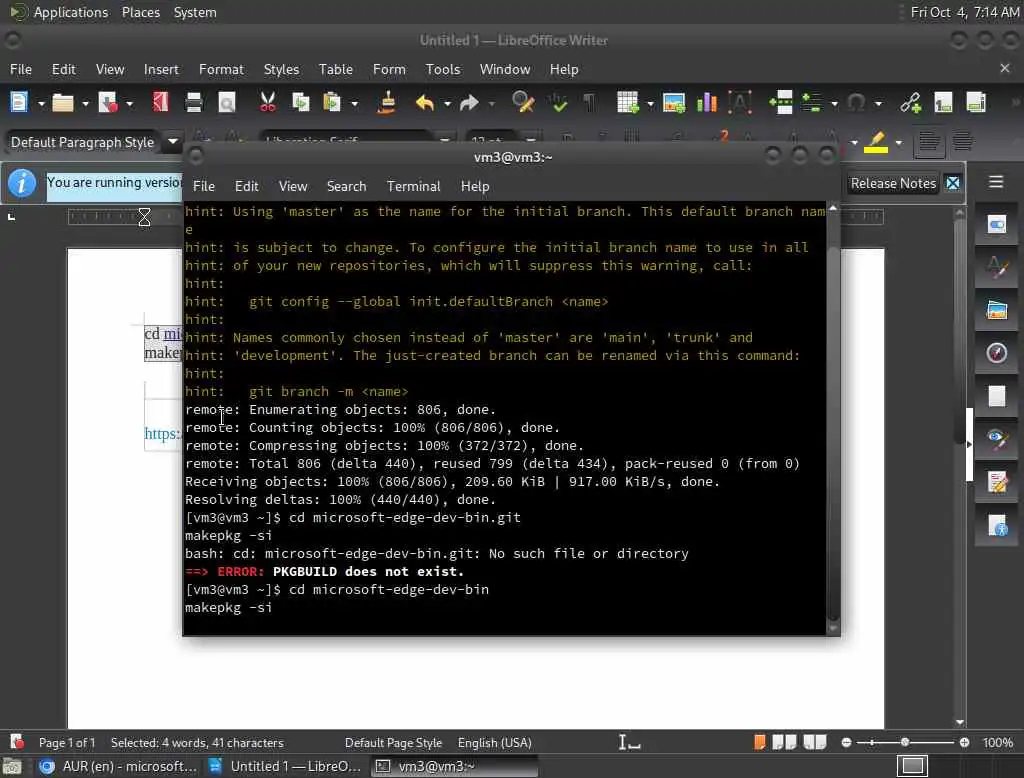
Task: Click the Undo arrow icon
Action: coord(424,103)
